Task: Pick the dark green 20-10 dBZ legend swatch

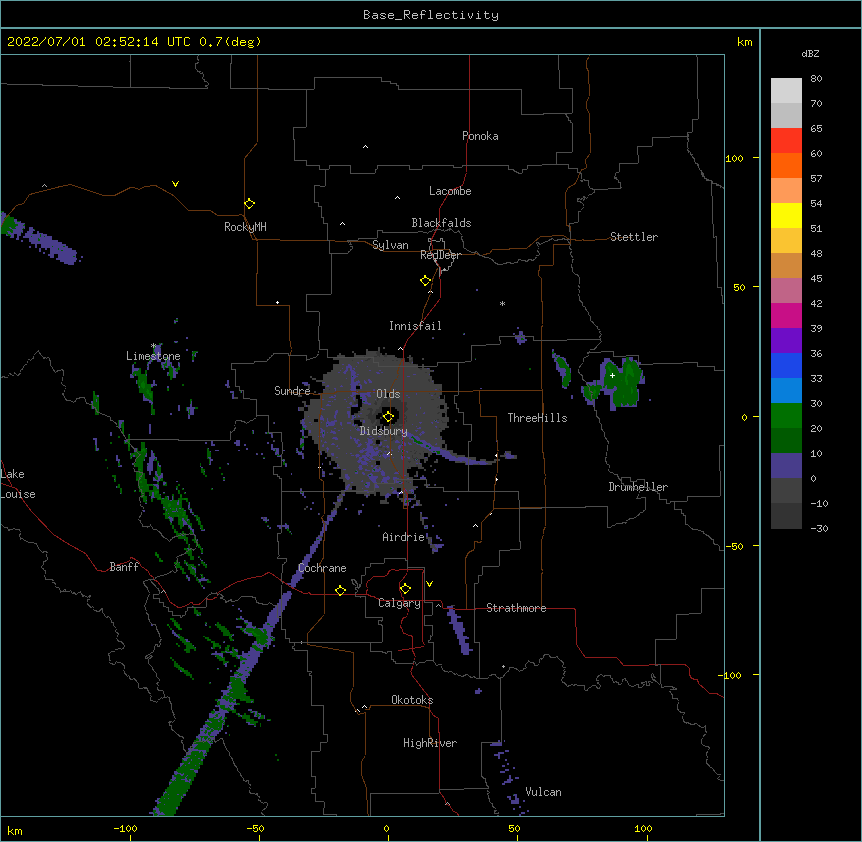Action: [786, 440]
